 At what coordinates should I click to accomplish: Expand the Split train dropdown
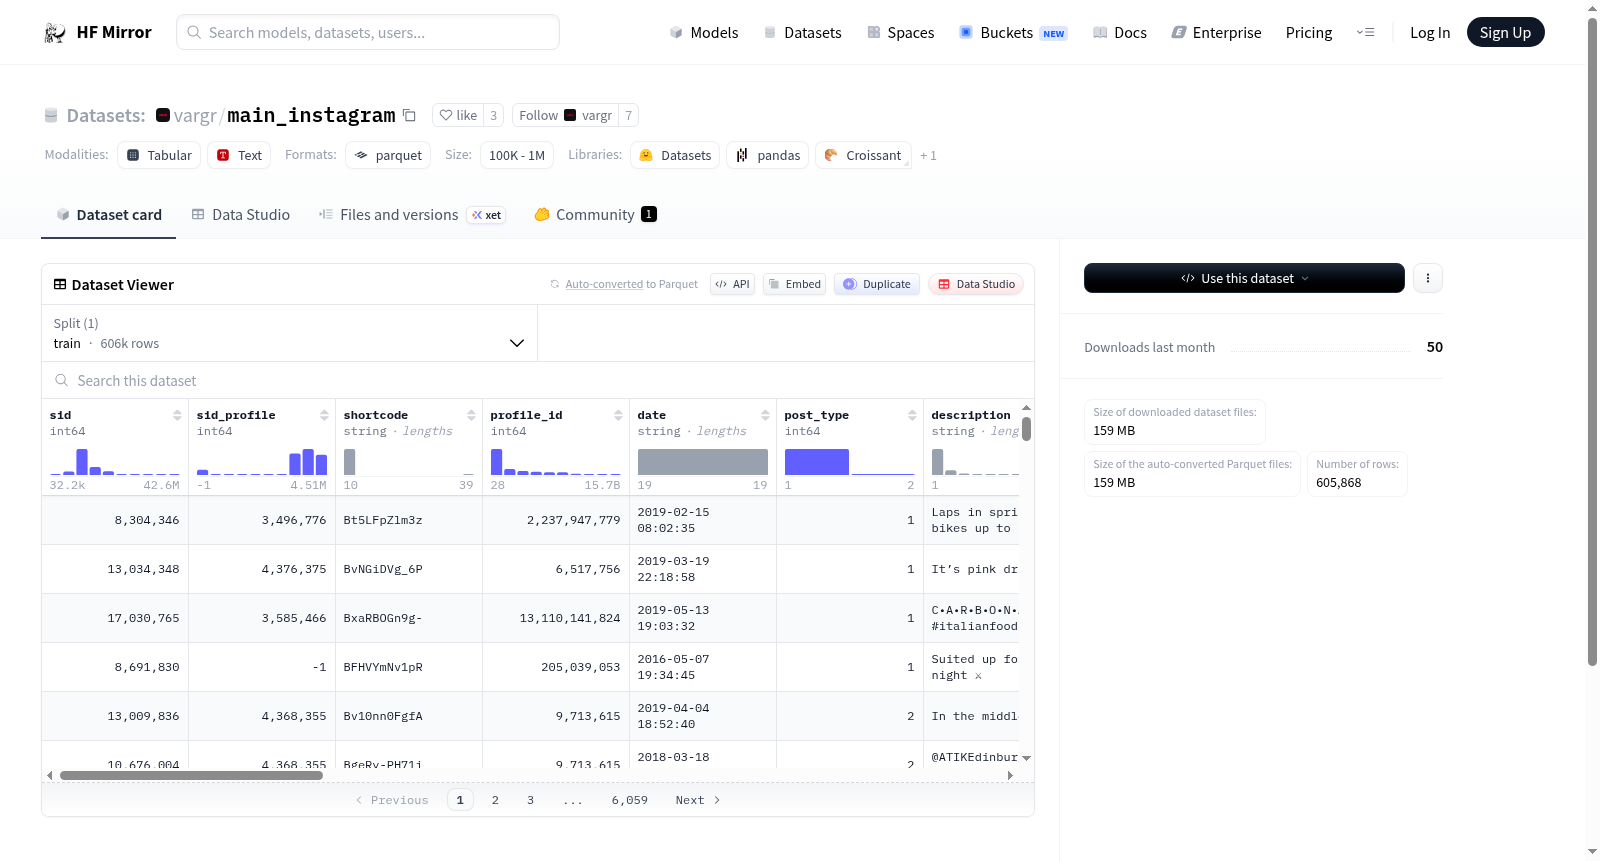pos(289,333)
